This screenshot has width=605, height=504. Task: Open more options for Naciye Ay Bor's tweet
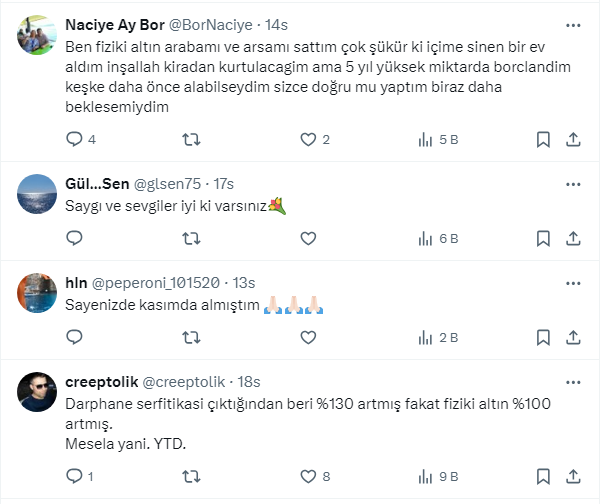[x=573, y=24]
